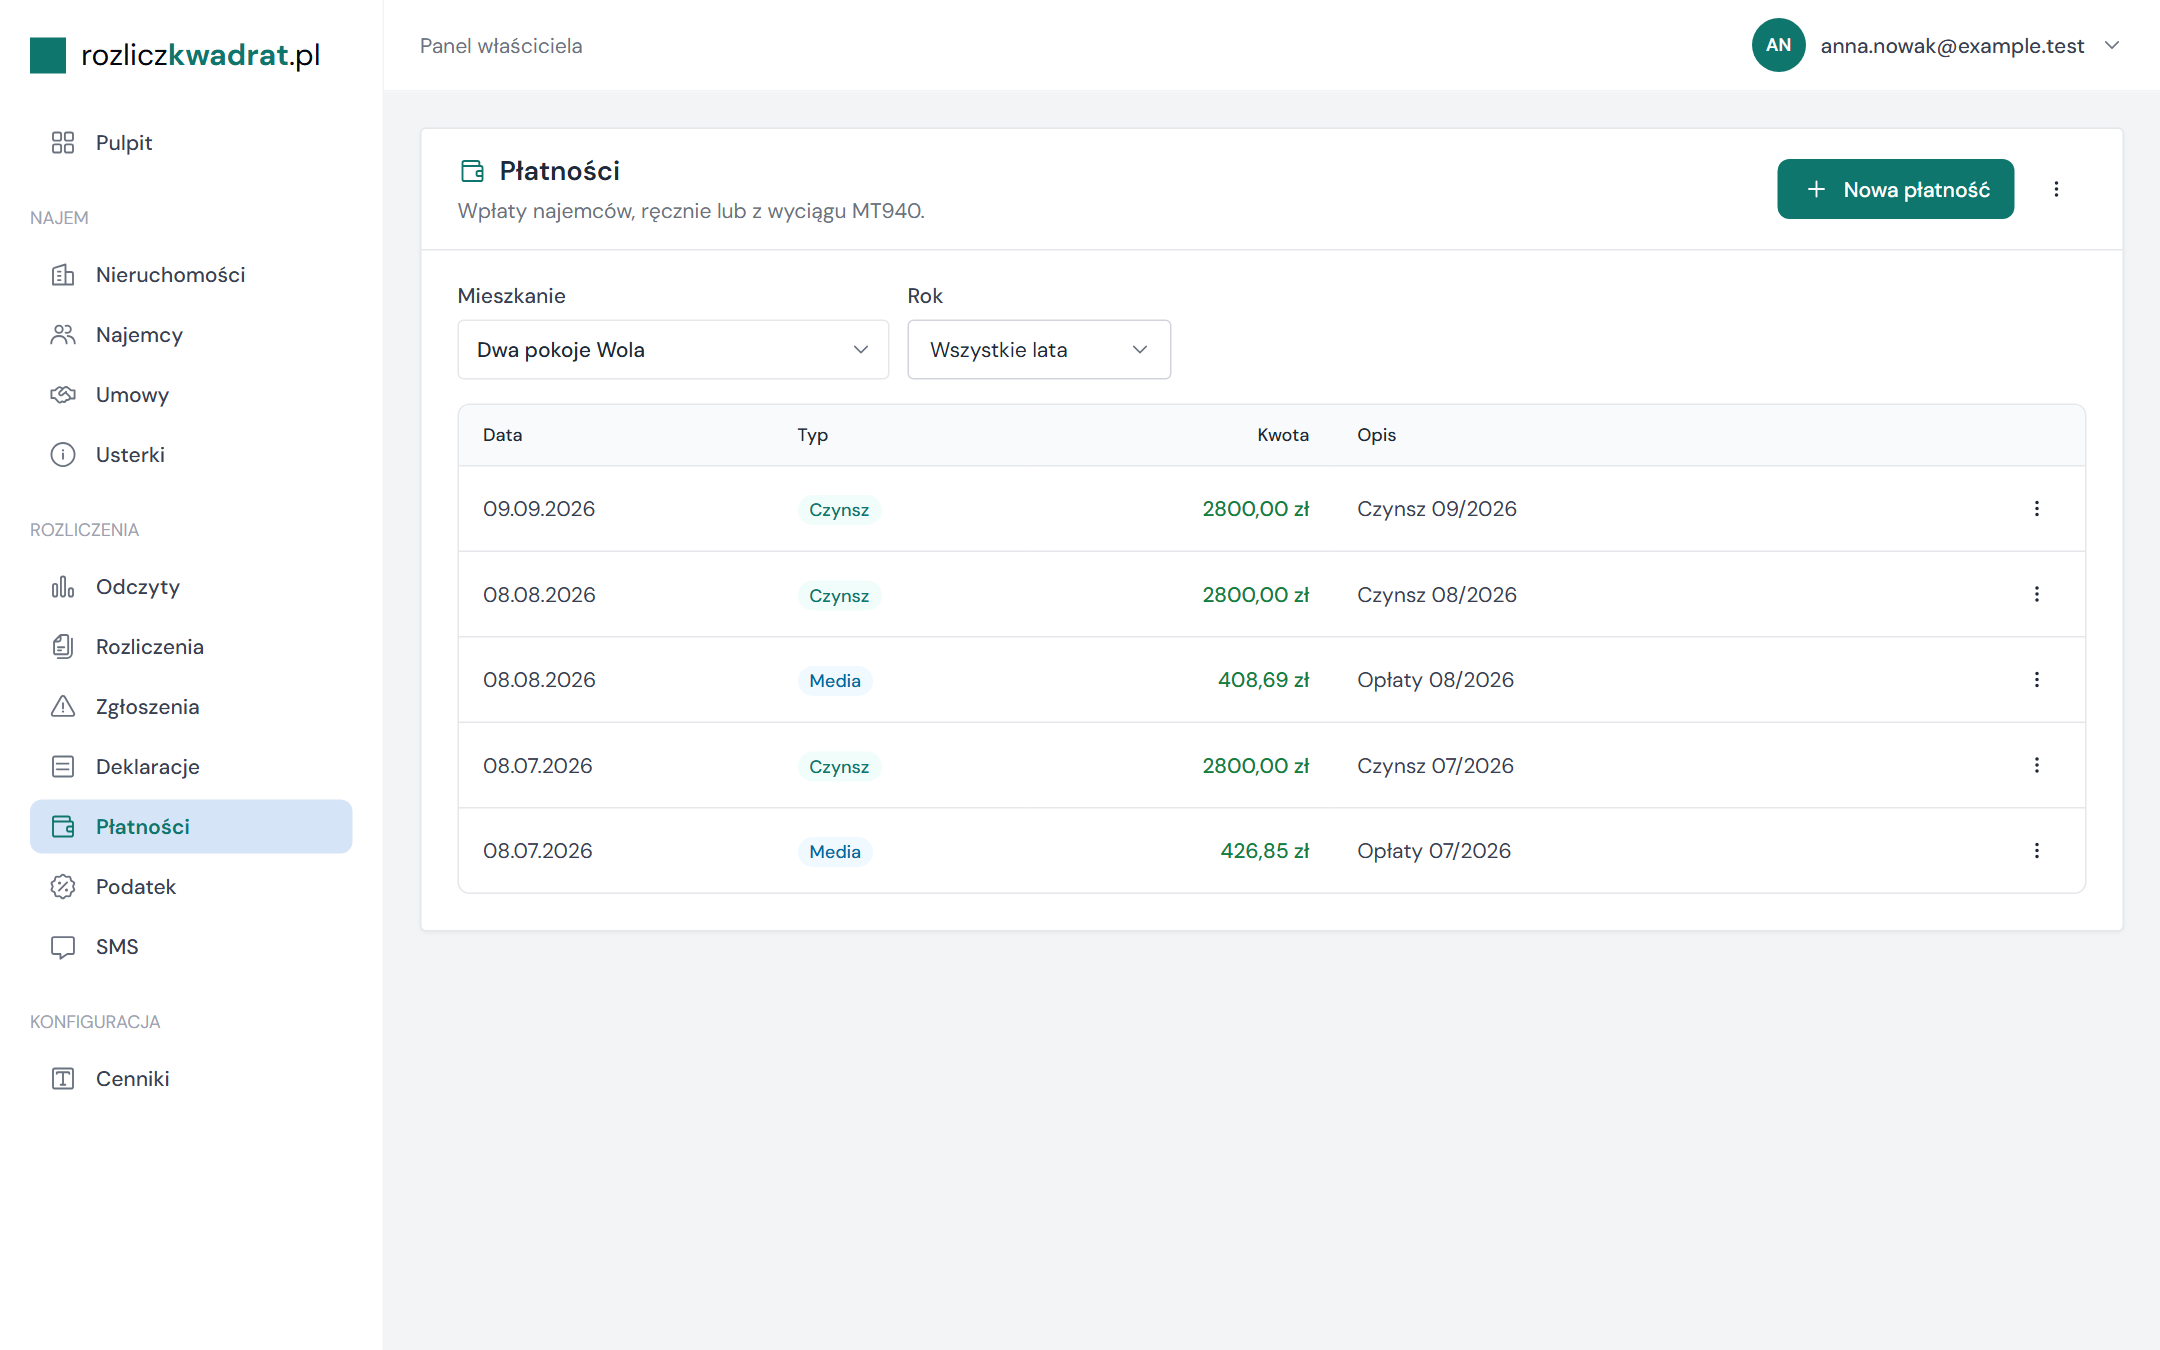The width and height of the screenshot is (2160, 1350).
Task: Click the rozliczkwadrat.pl logo link
Action: 176,55
